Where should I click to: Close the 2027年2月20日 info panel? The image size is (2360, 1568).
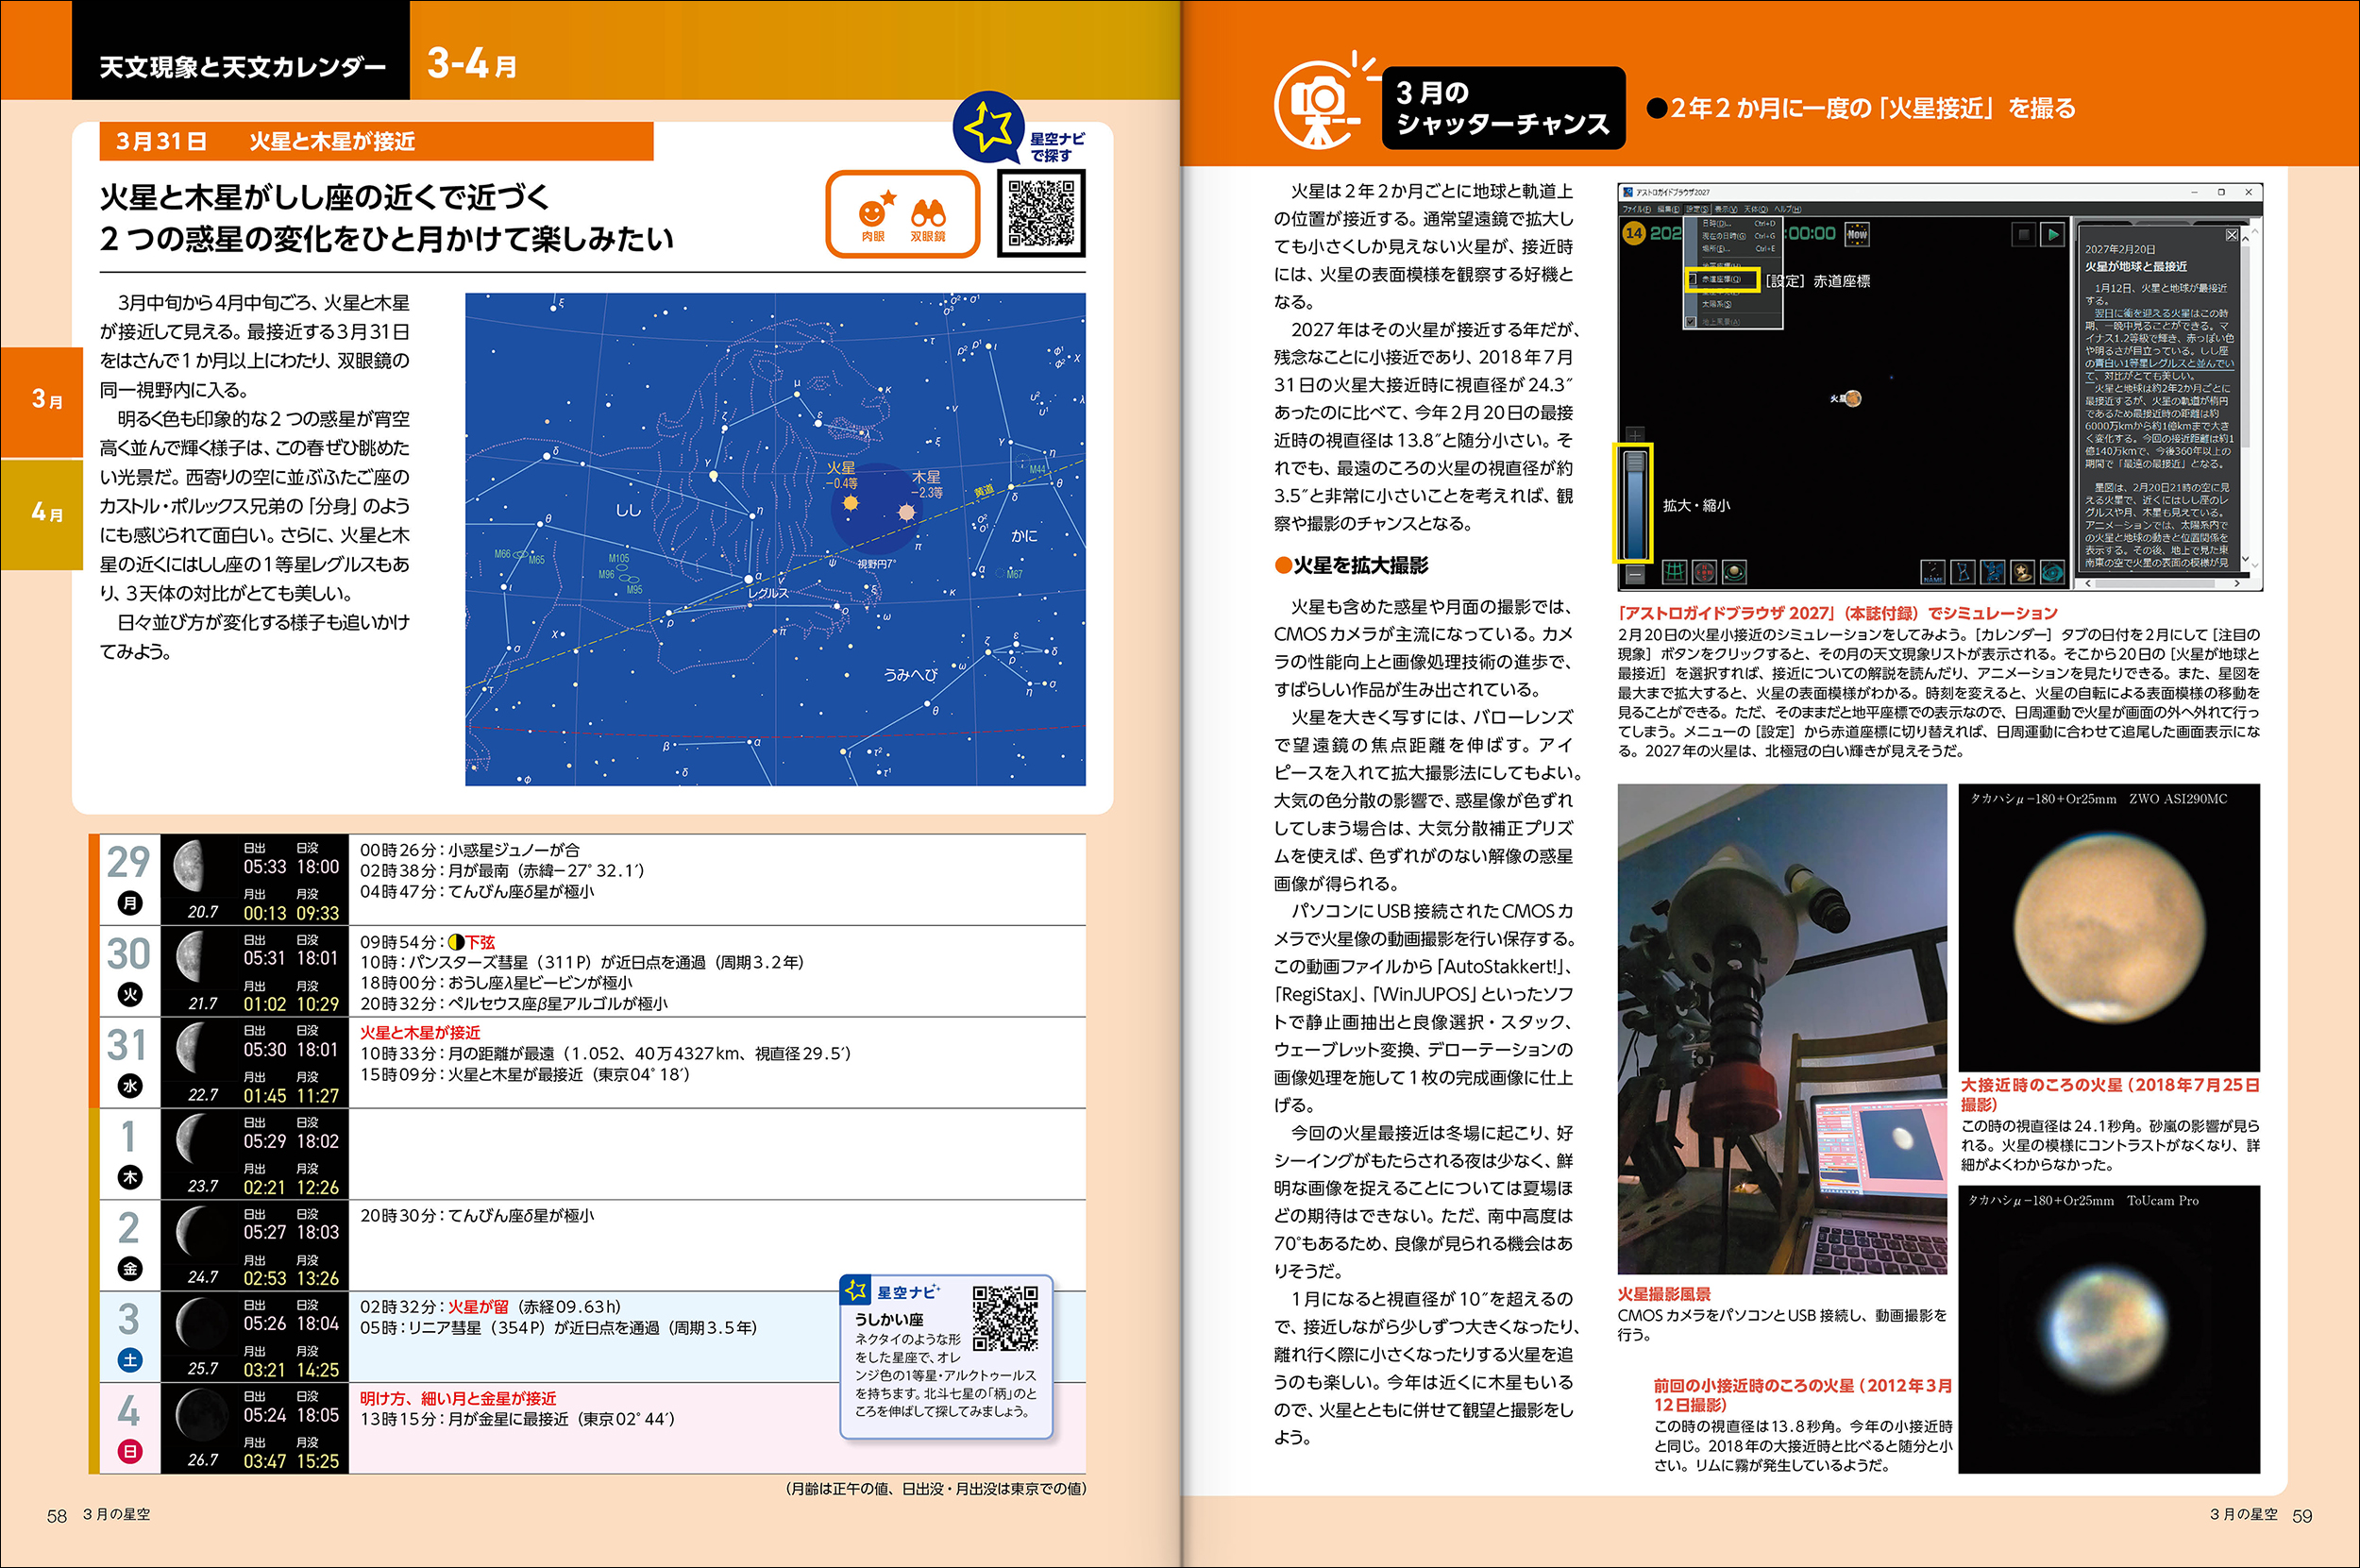(2232, 236)
